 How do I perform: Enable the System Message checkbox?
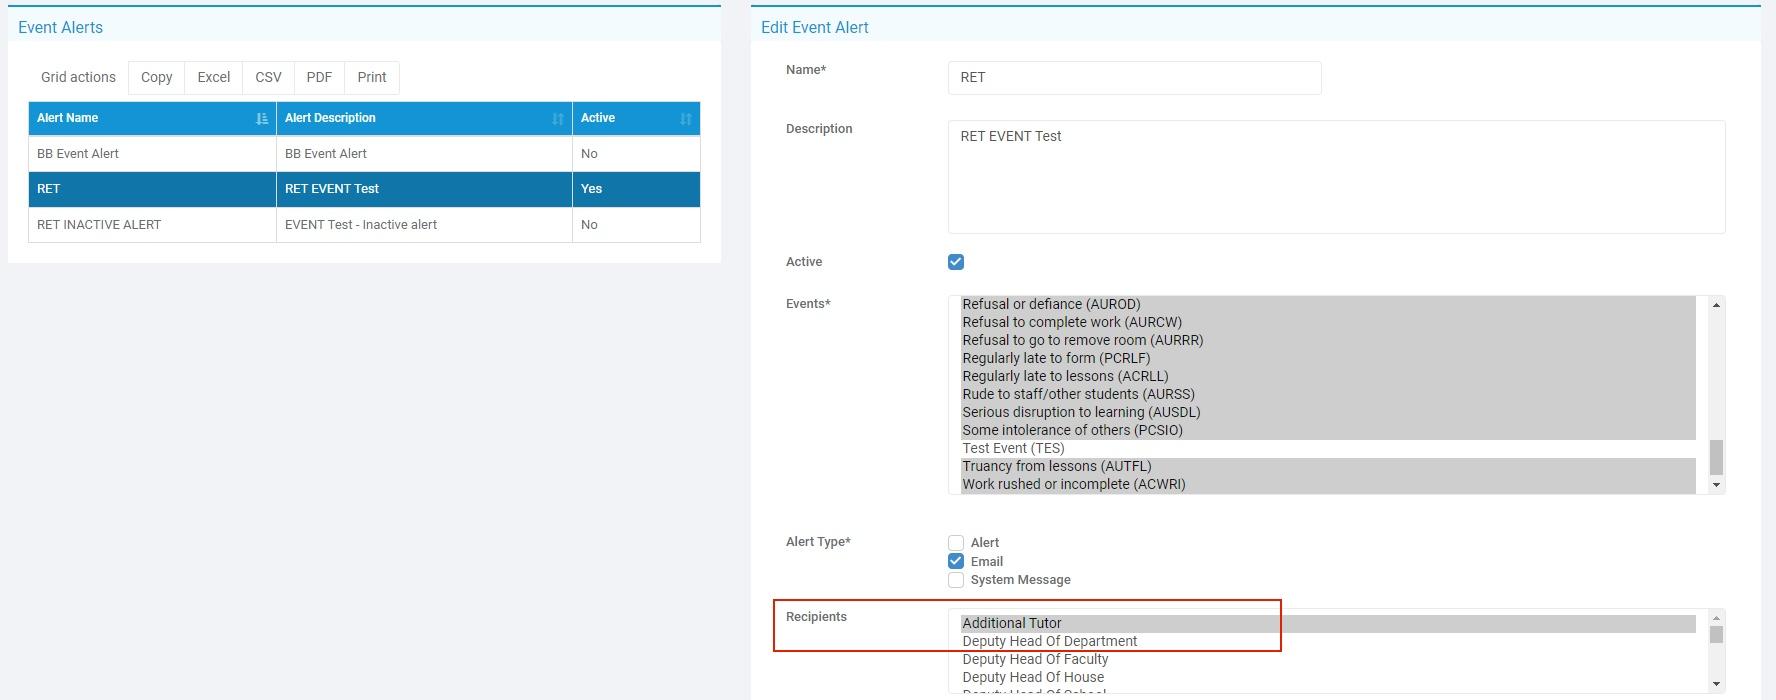point(956,580)
